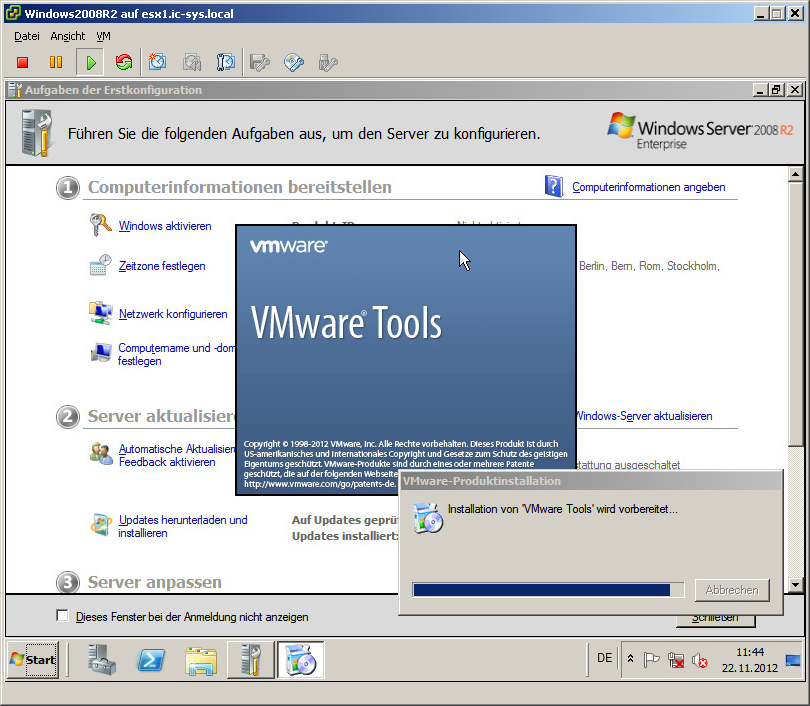Open the 'Netzwerk konfigurieren' link
Image resolution: width=810 pixels, height=706 pixels.
point(173,314)
